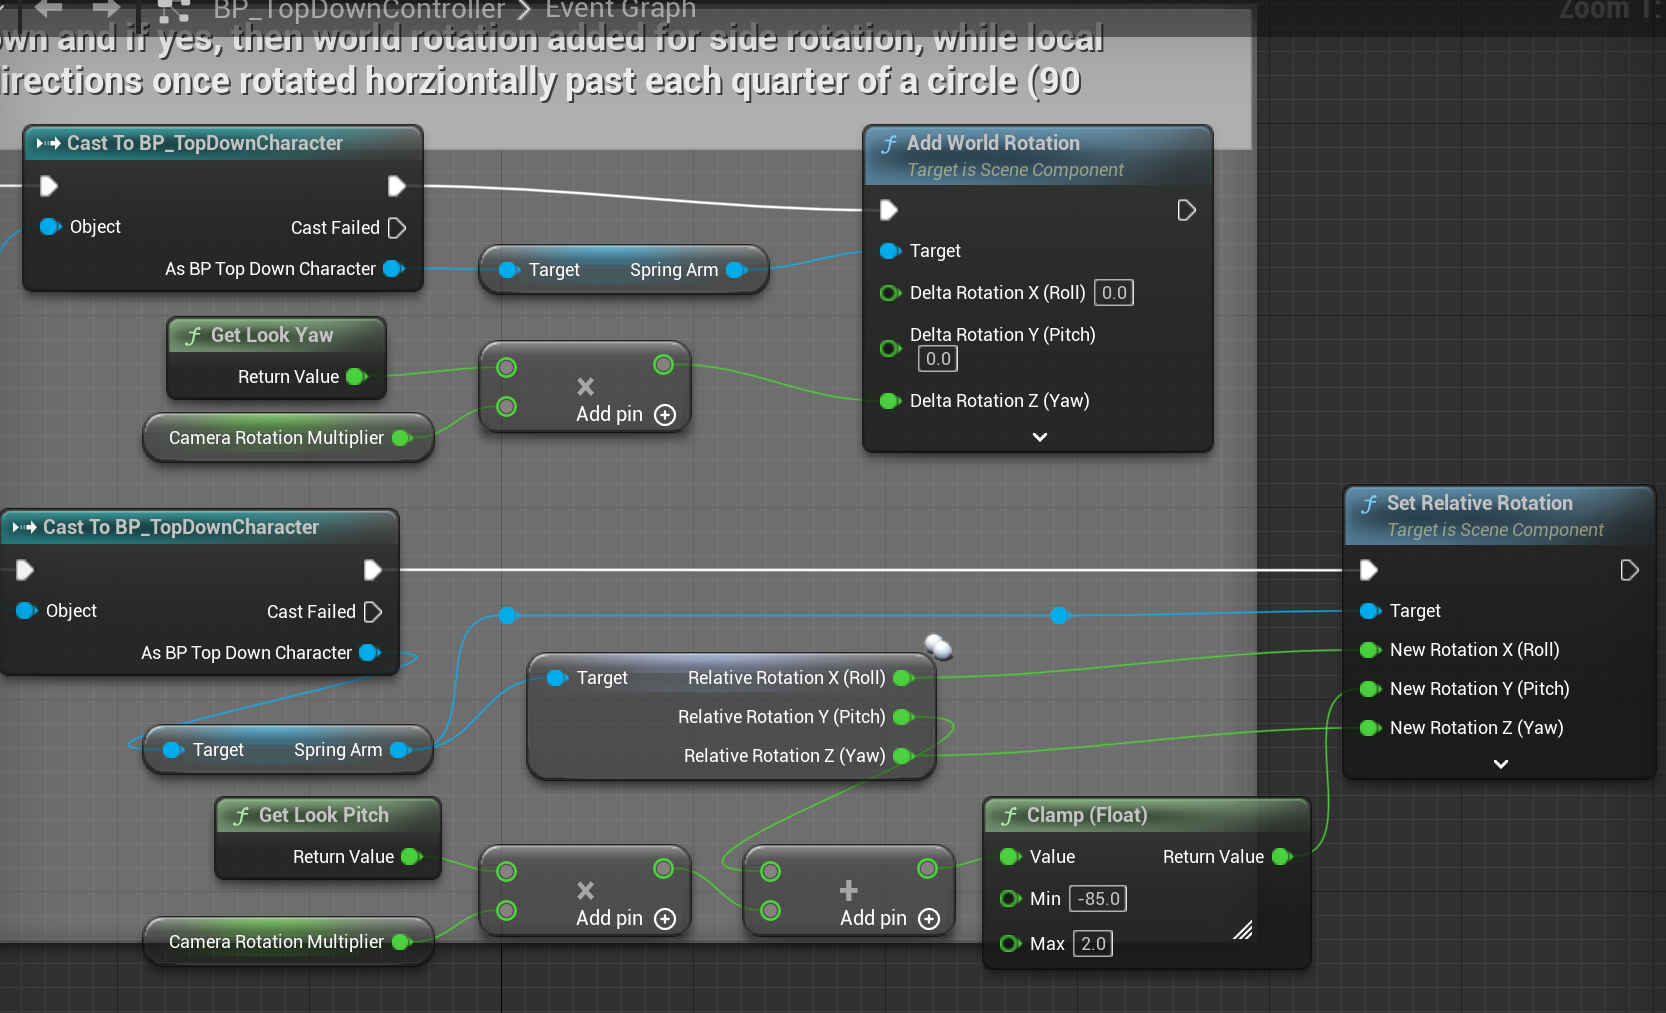This screenshot has width=1666, height=1013.
Task: Click the output pin of the upper multiply node
Action: pos(663,365)
